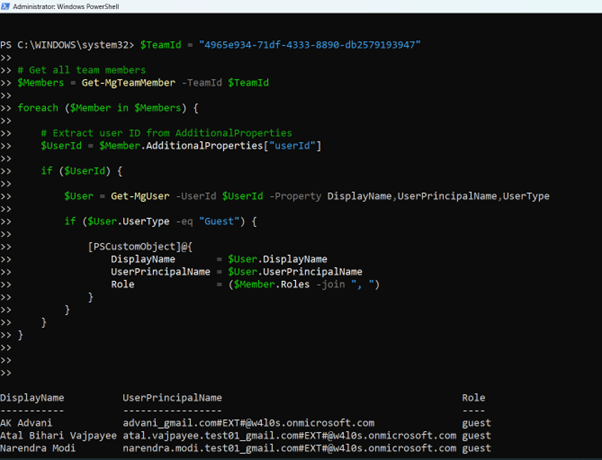Click the PowerShell icon in title bar
Viewport: 602px width, 460px height.
pyautogui.click(x=8, y=8)
